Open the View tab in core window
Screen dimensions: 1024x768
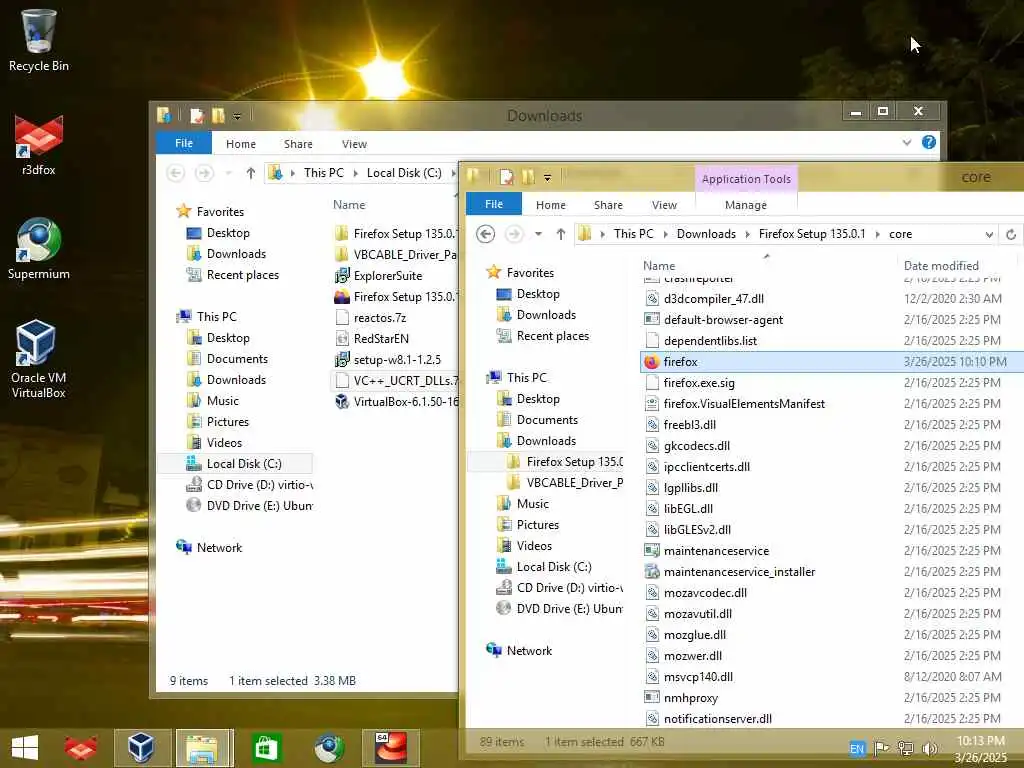(664, 205)
